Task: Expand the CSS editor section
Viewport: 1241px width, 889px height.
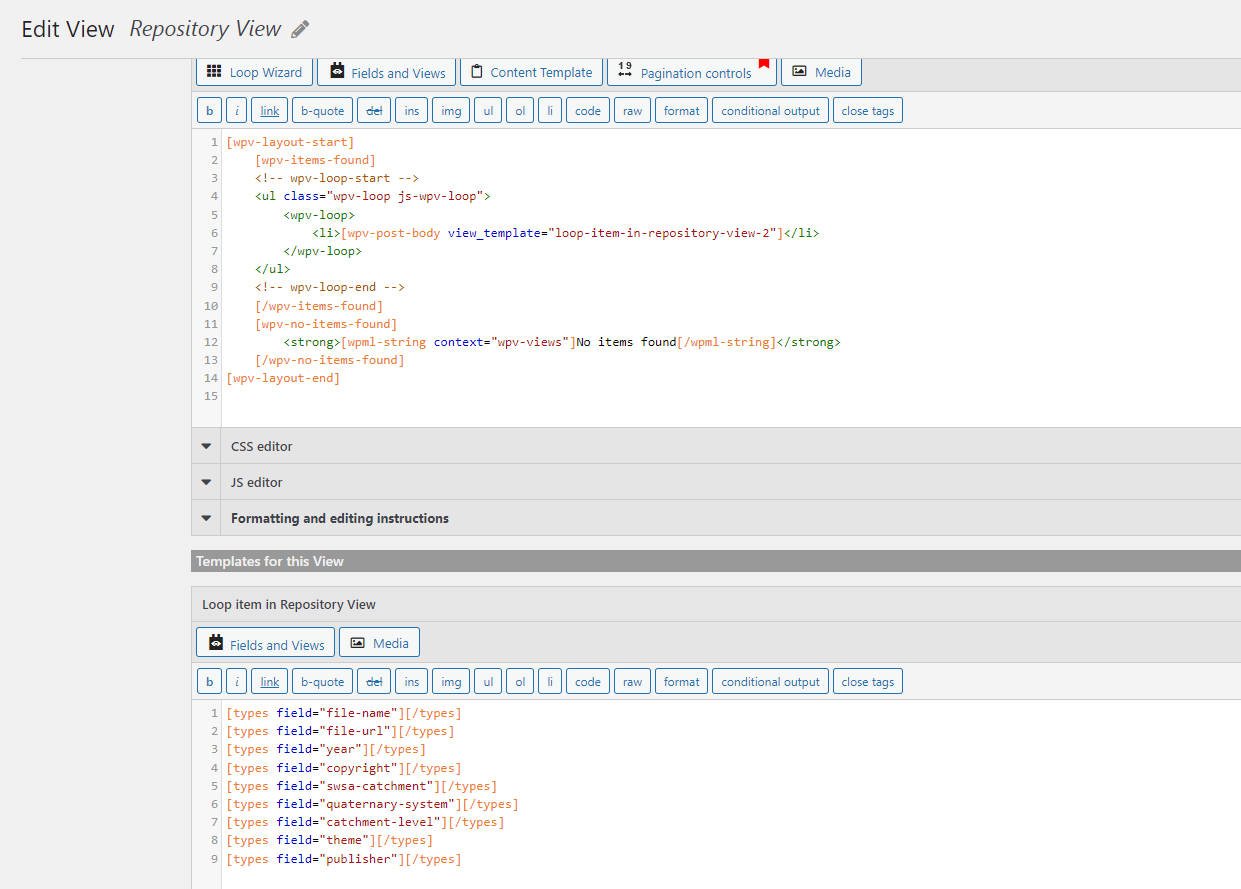Action: pos(716,446)
